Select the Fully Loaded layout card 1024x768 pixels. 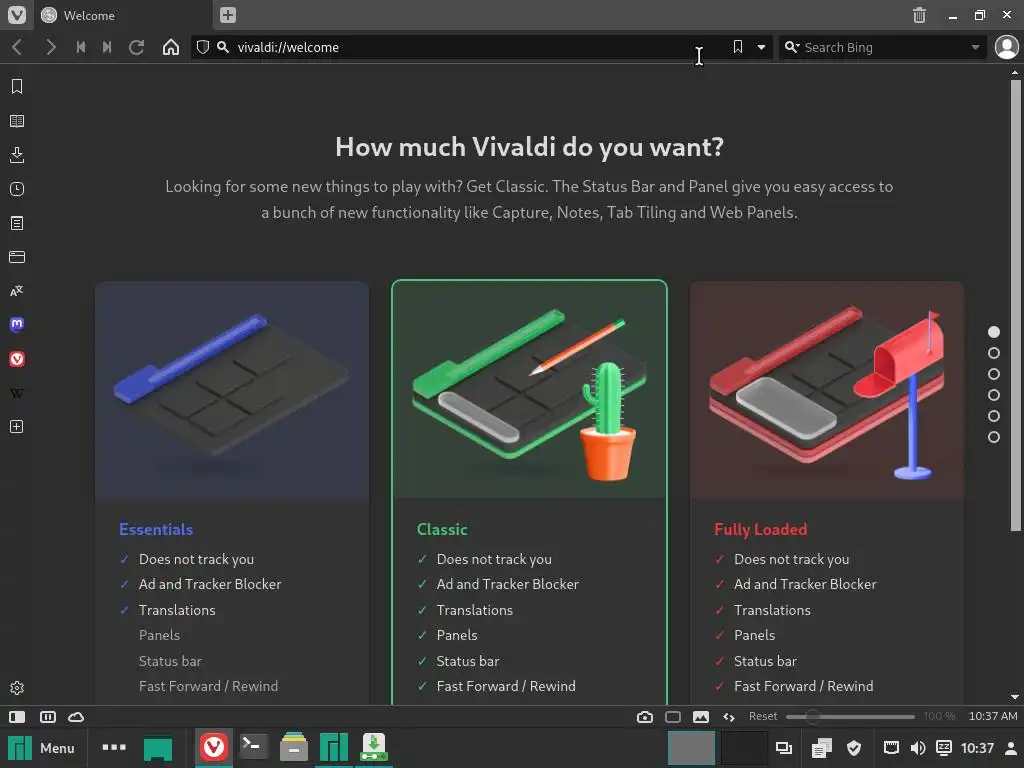coord(827,493)
